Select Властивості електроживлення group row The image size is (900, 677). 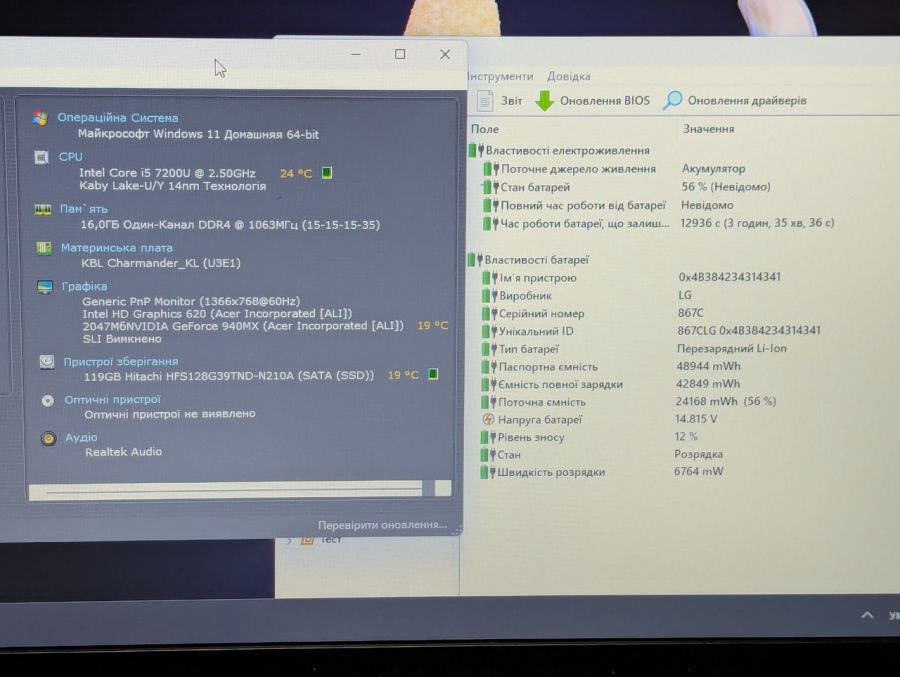pyautogui.click(x=560, y=150)
